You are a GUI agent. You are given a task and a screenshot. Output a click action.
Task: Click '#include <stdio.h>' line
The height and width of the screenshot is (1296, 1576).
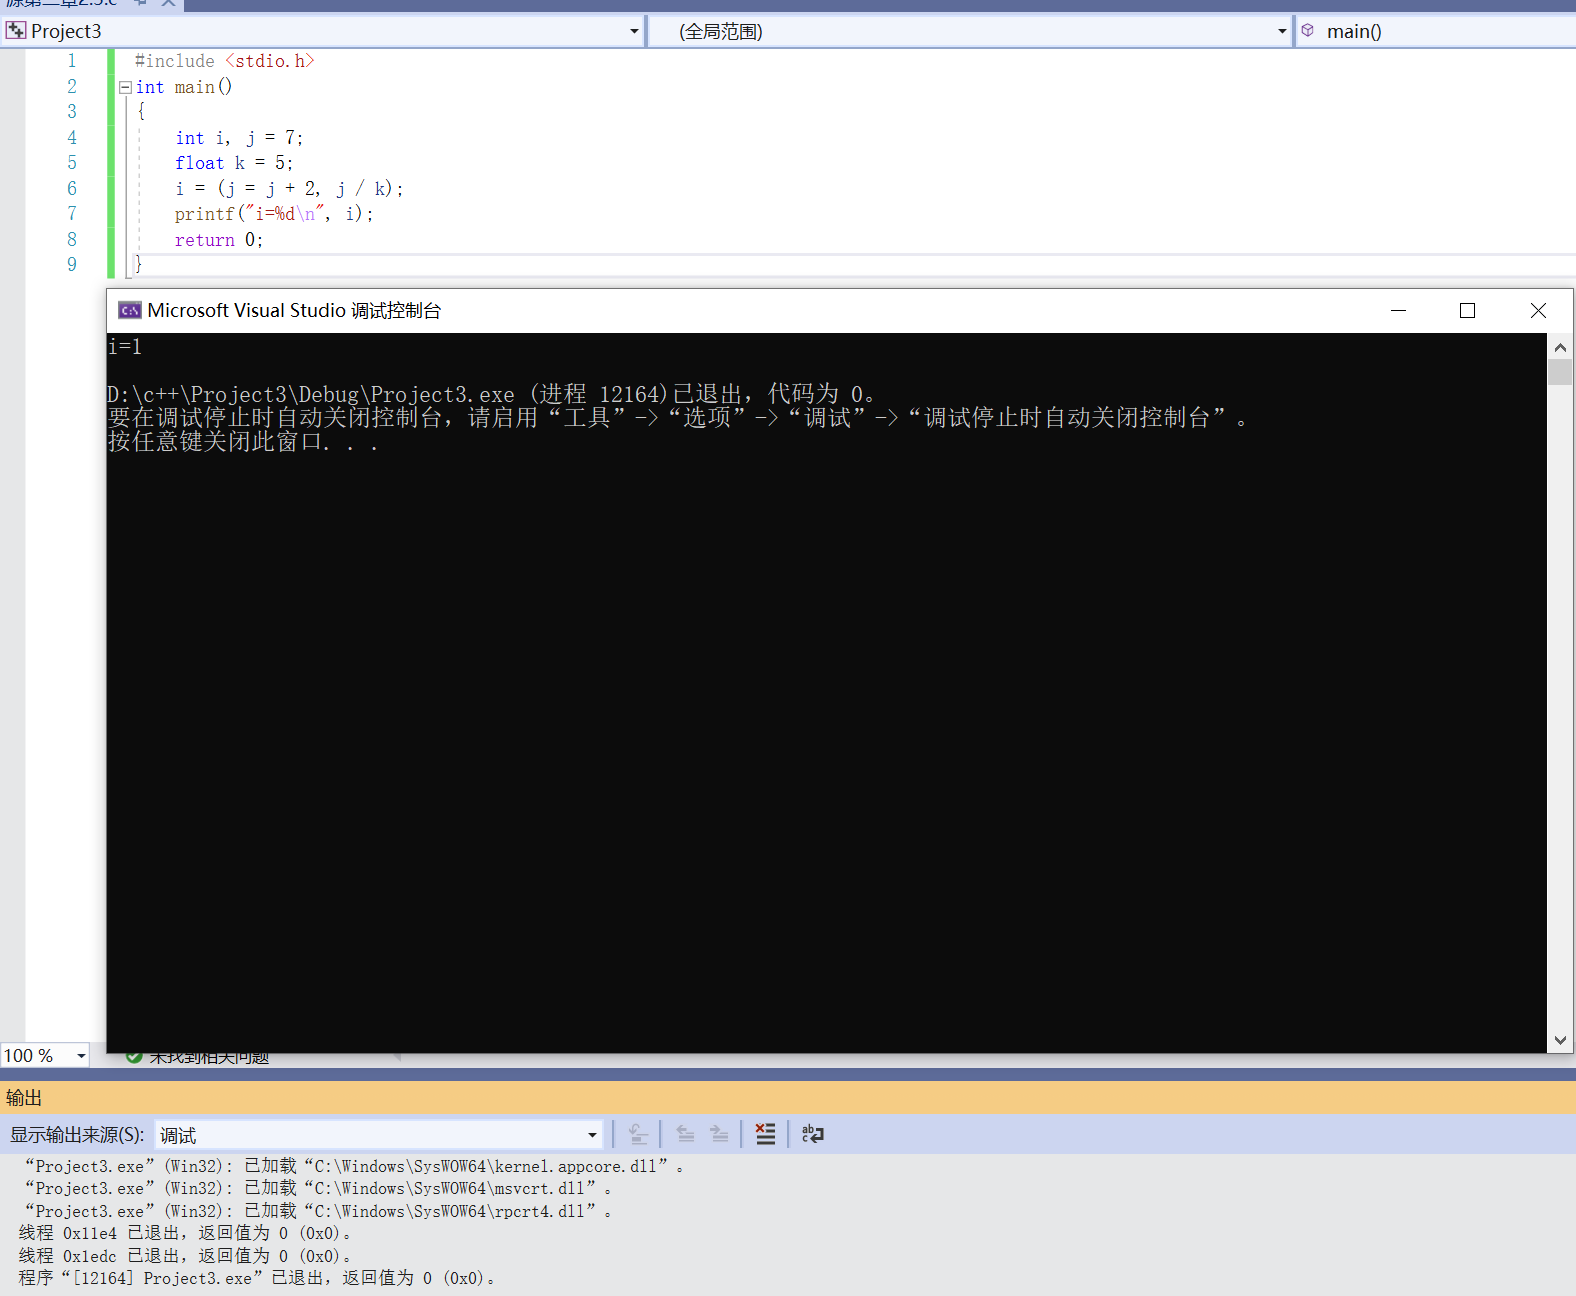[x=225, y=61]
